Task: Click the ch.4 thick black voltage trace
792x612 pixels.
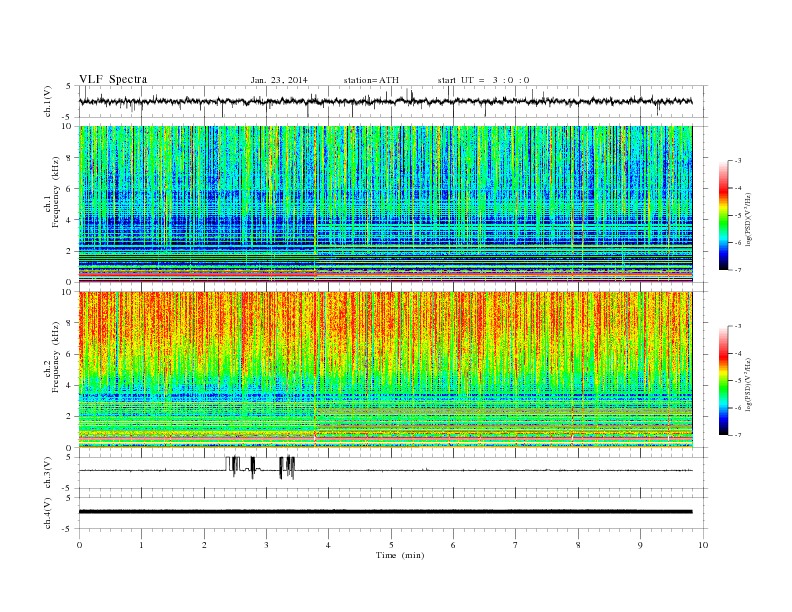Action: tap(385, 512)
